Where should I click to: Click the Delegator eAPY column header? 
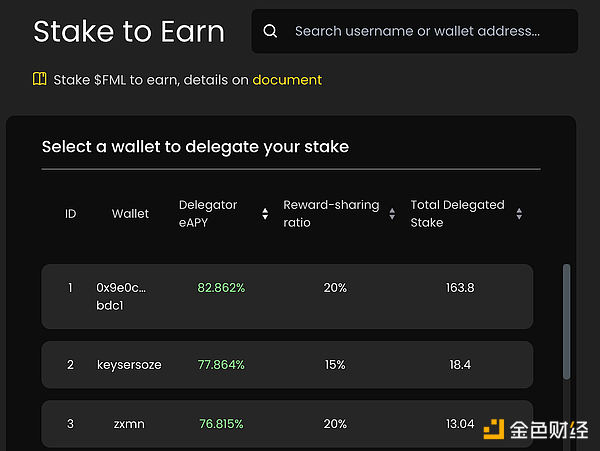click(208, 213)
